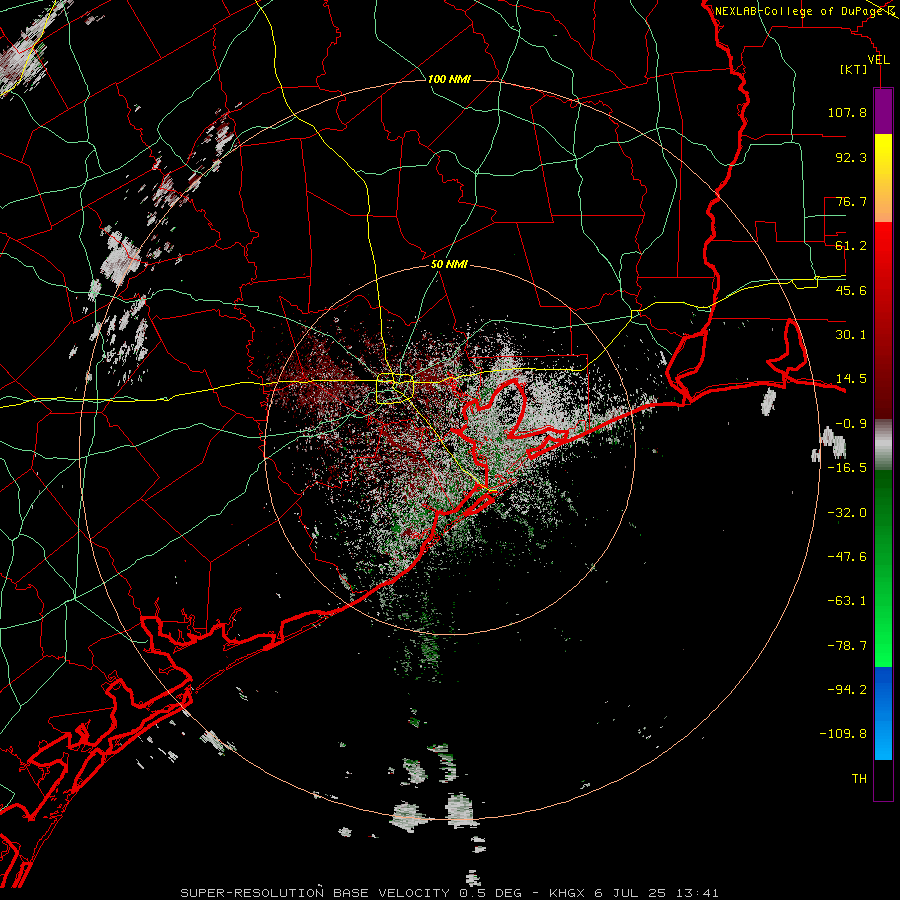This screenshot has height=900, width=900.
Task: Click the -109.8 value on velocity scale
Action: click(843, 734)
